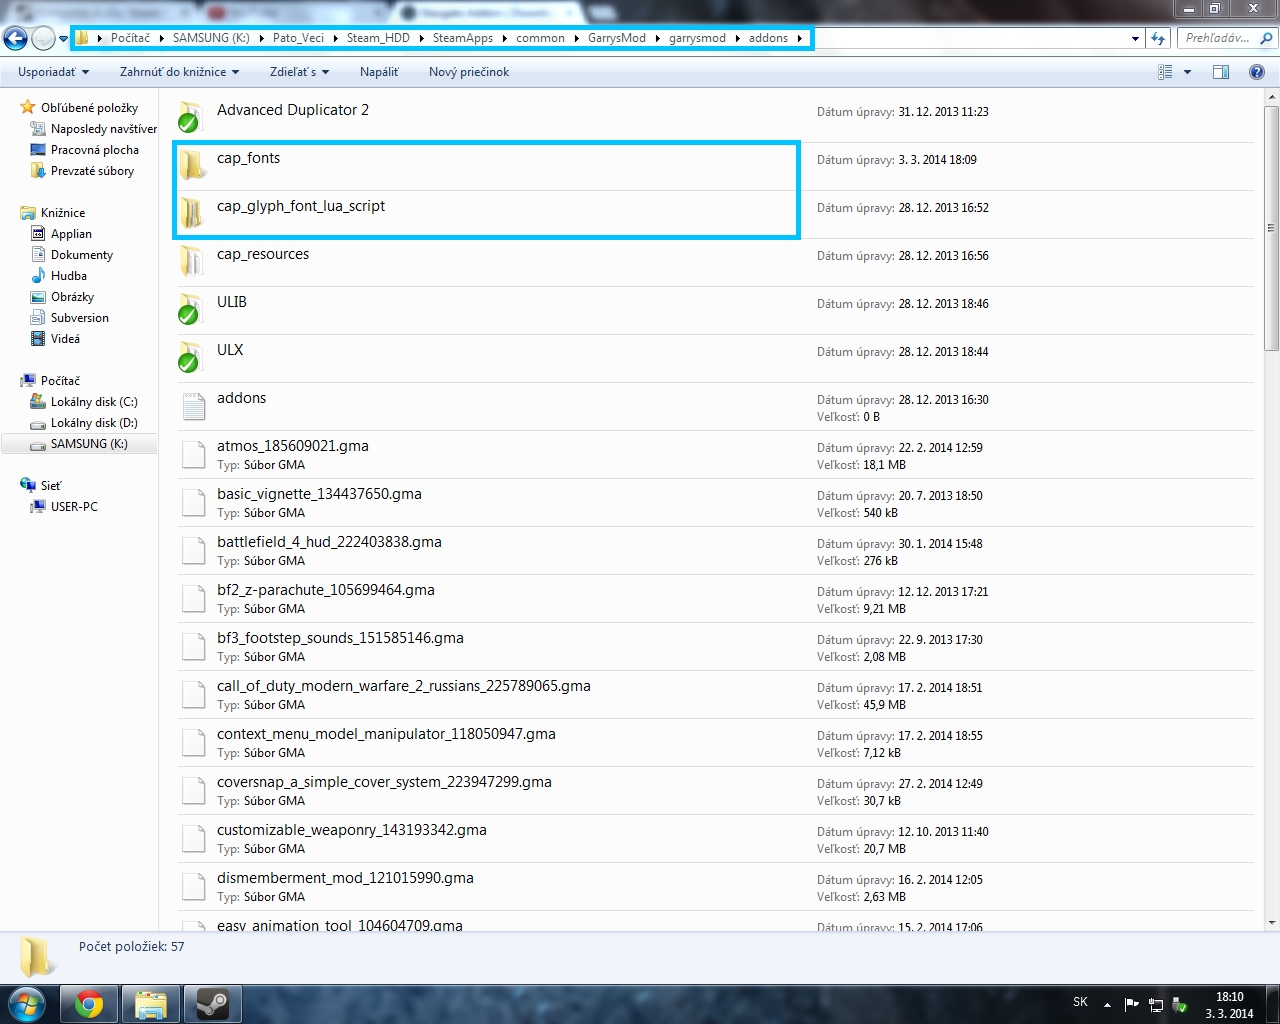Show hidden tray icons arrow
The width and height of the screenshot is (1280, 1024).
1107,1004
